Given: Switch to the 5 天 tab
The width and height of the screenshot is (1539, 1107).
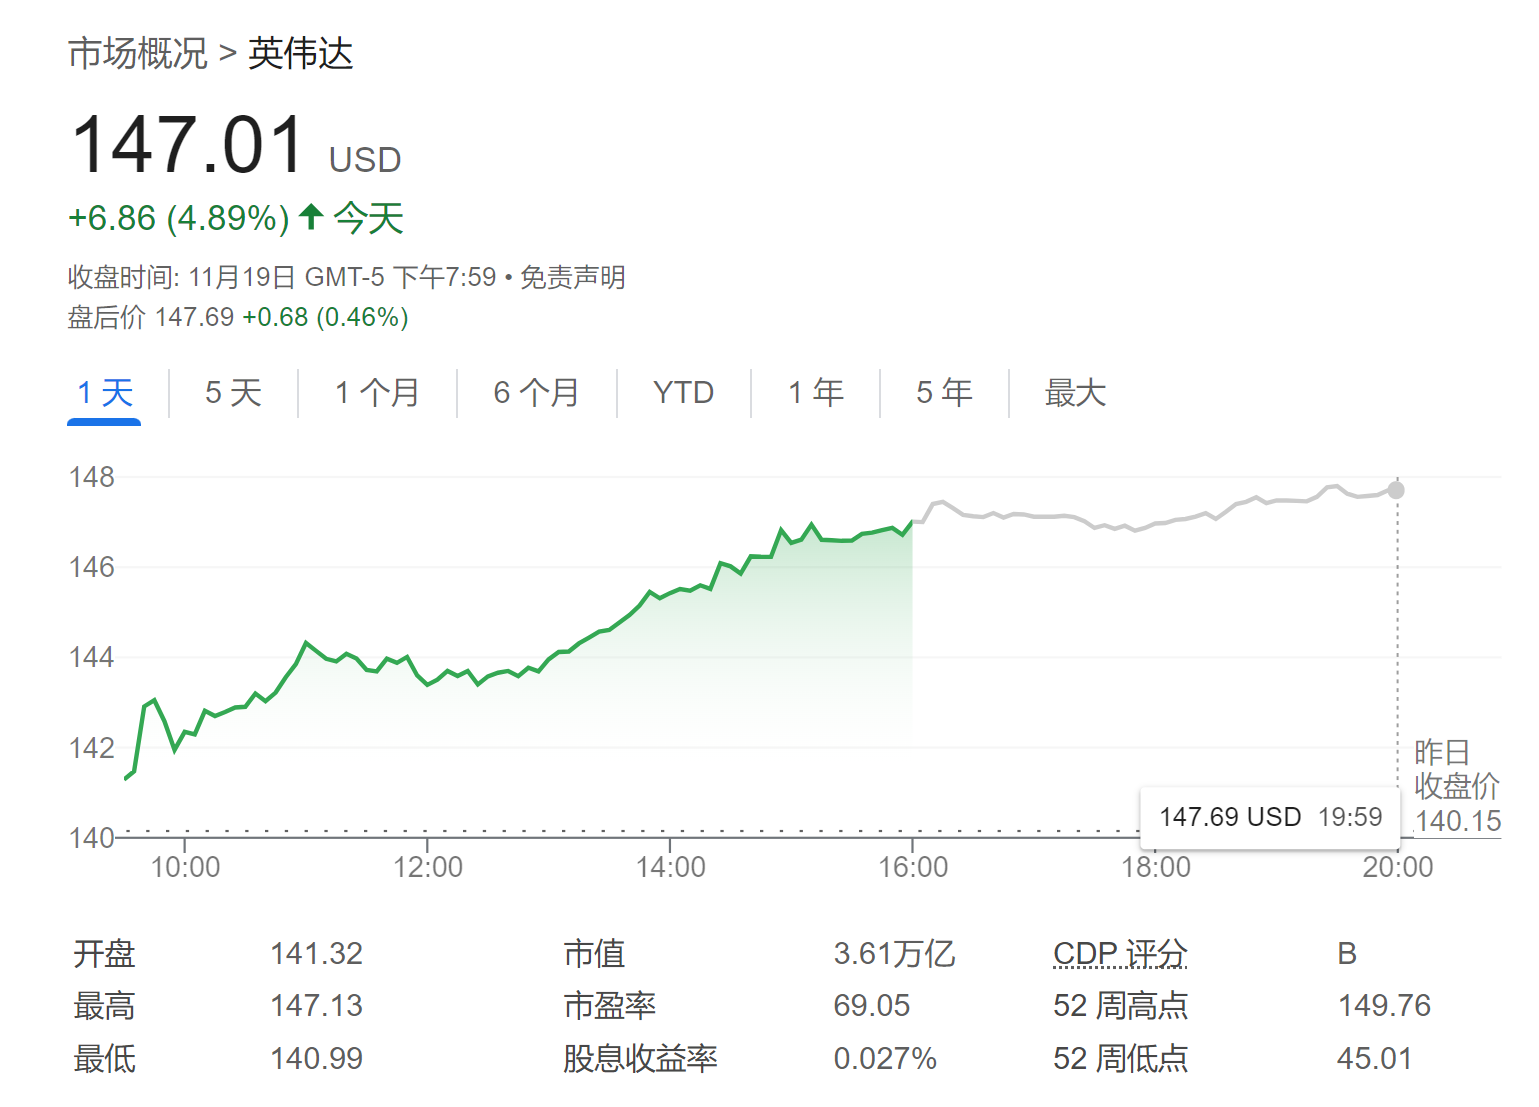Looking at the screenshot, I should [233, 393].
